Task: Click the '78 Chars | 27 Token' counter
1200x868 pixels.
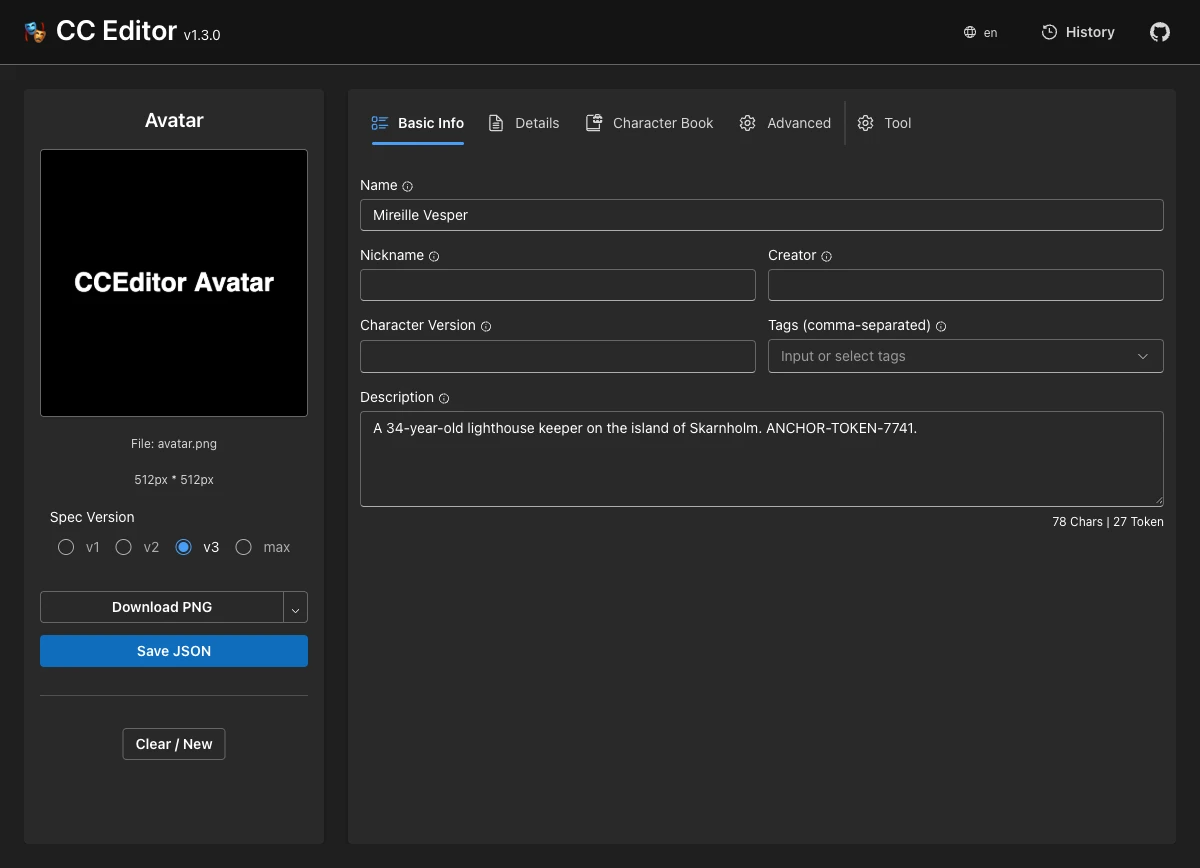Action: [1108, 522]
